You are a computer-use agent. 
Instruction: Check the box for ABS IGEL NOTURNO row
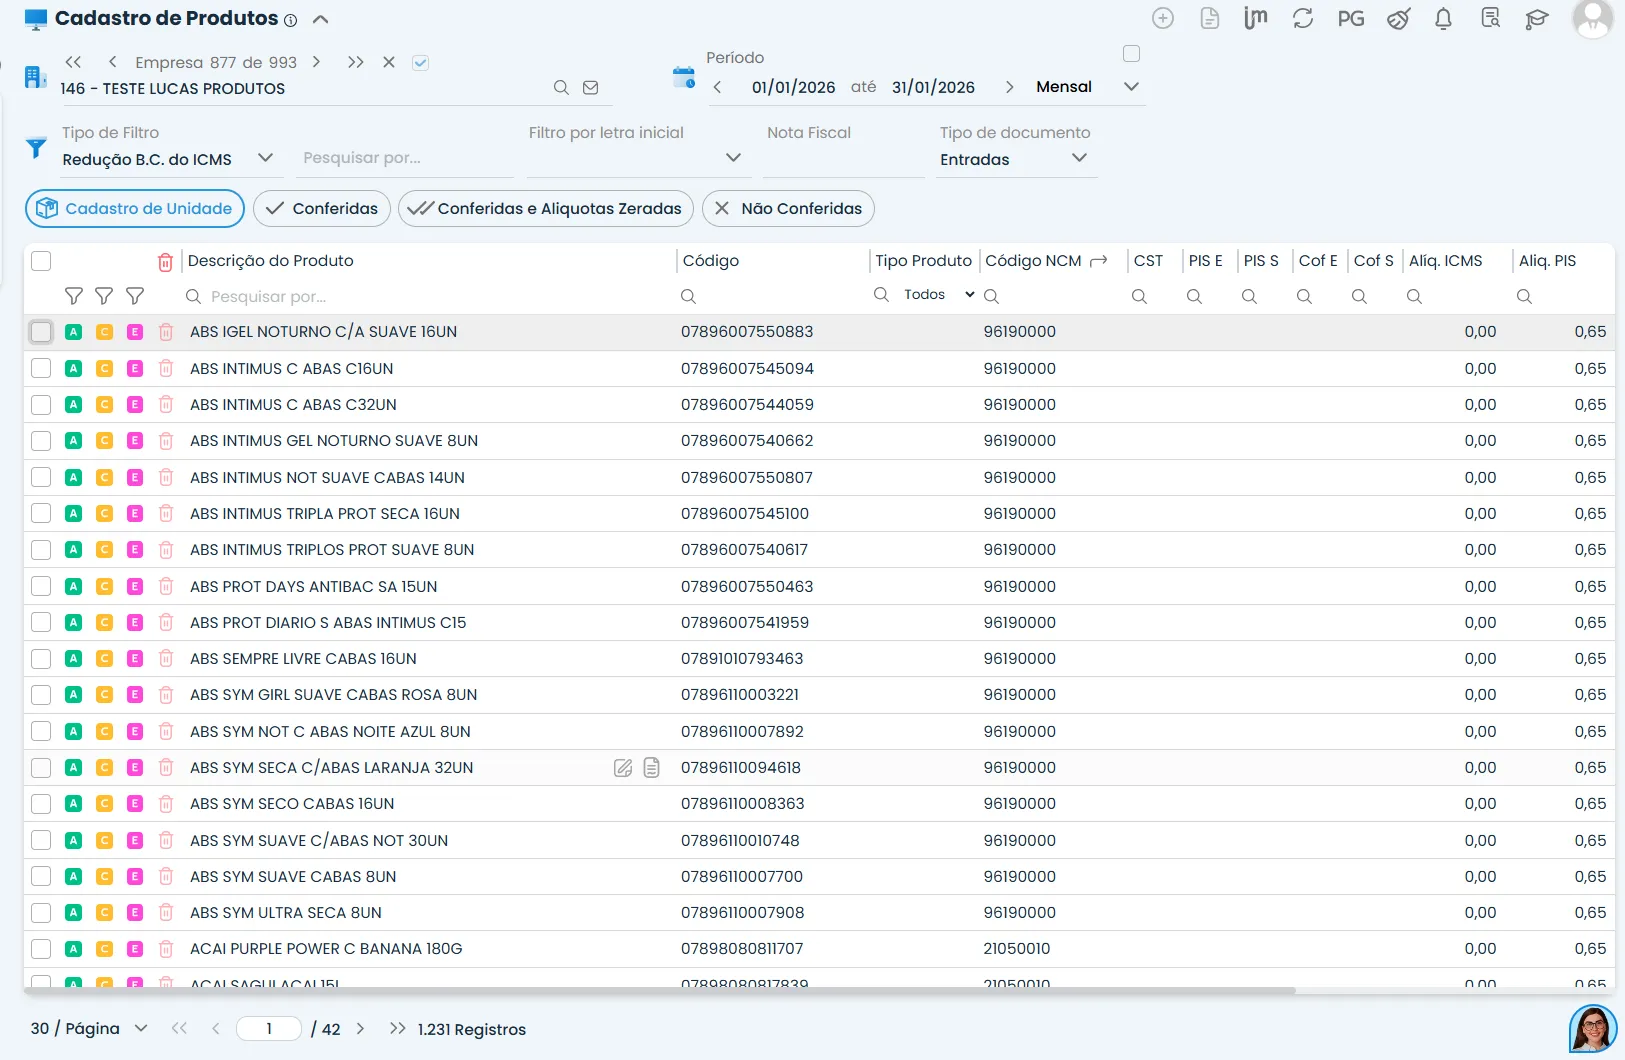pos(41,332)
